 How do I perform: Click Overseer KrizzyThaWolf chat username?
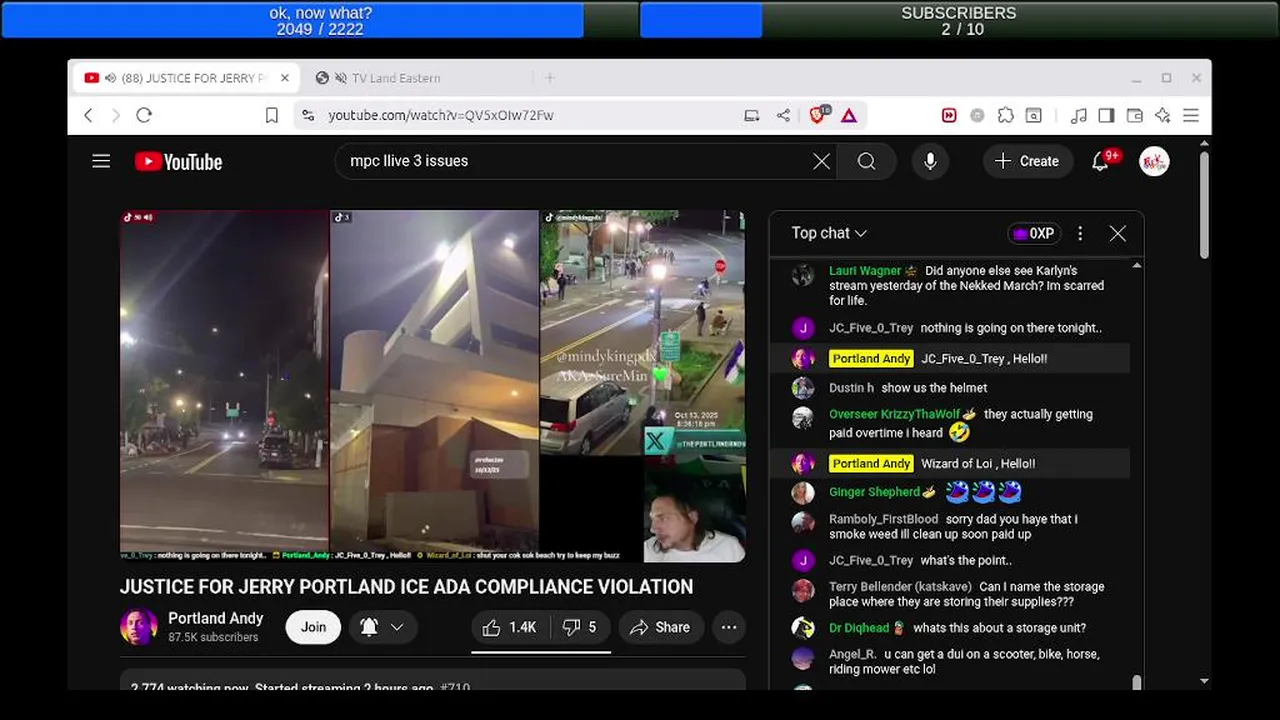pos(894,414)
